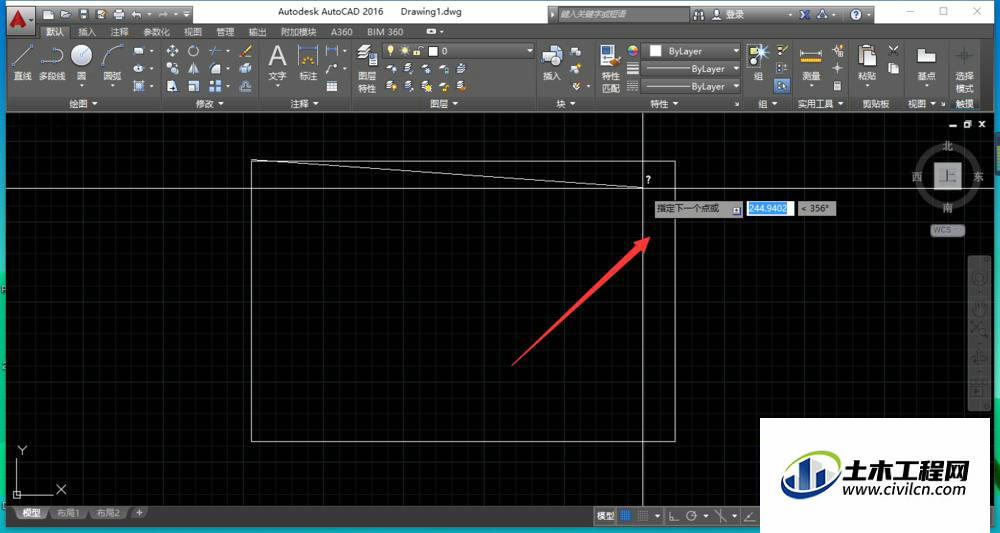This screenshot has height=533, width=1000.
Task: Toggle layer freeze sun icon
Action: 404,50
